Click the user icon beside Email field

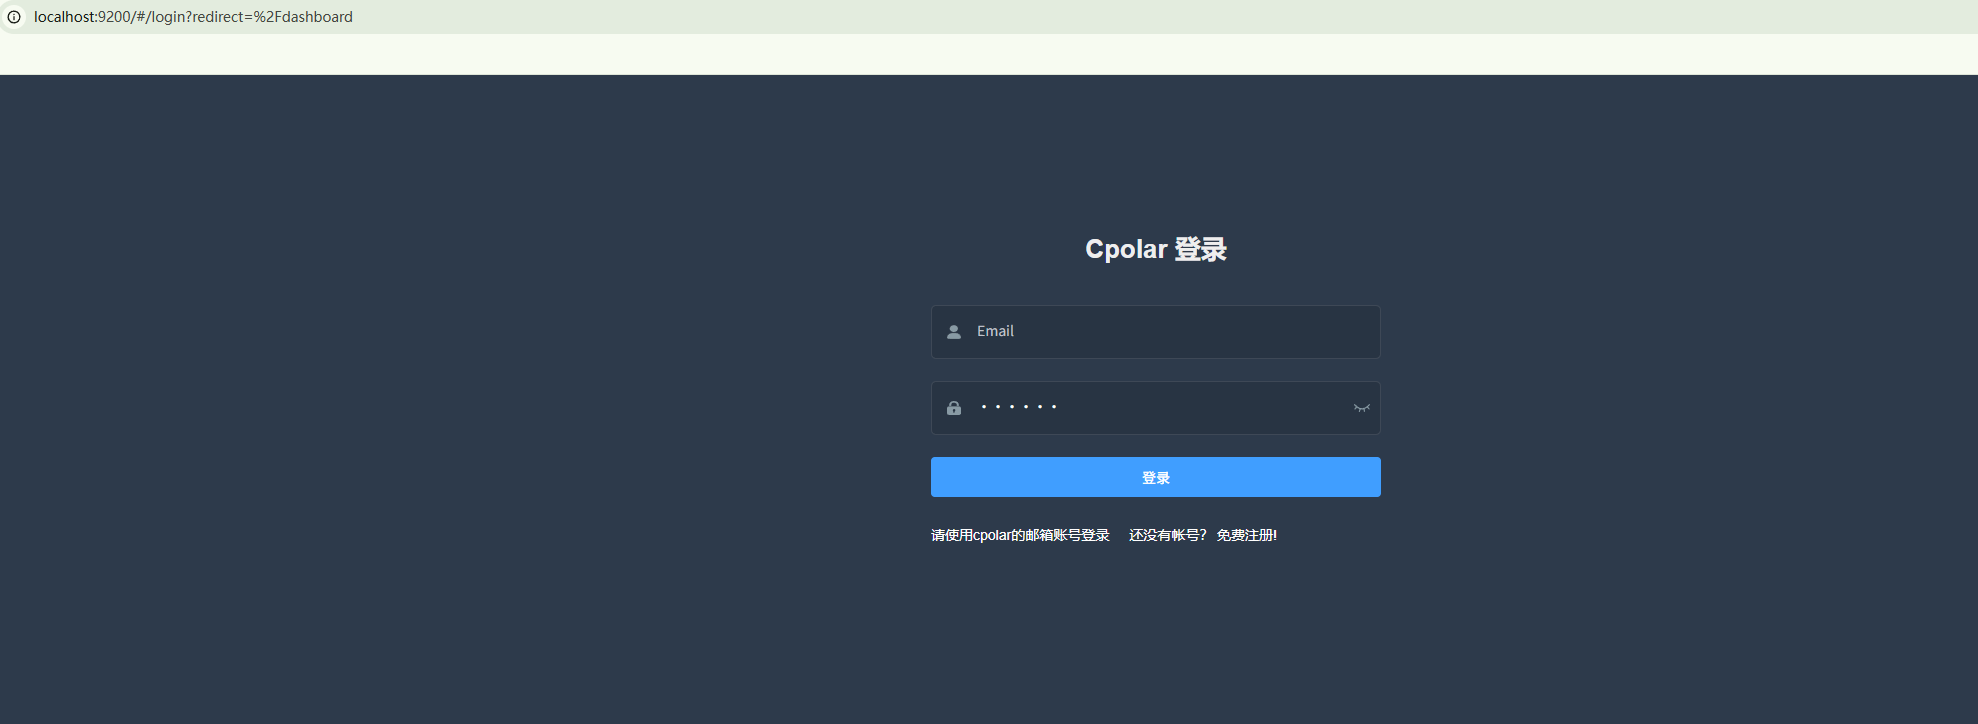tap(954, 332)
